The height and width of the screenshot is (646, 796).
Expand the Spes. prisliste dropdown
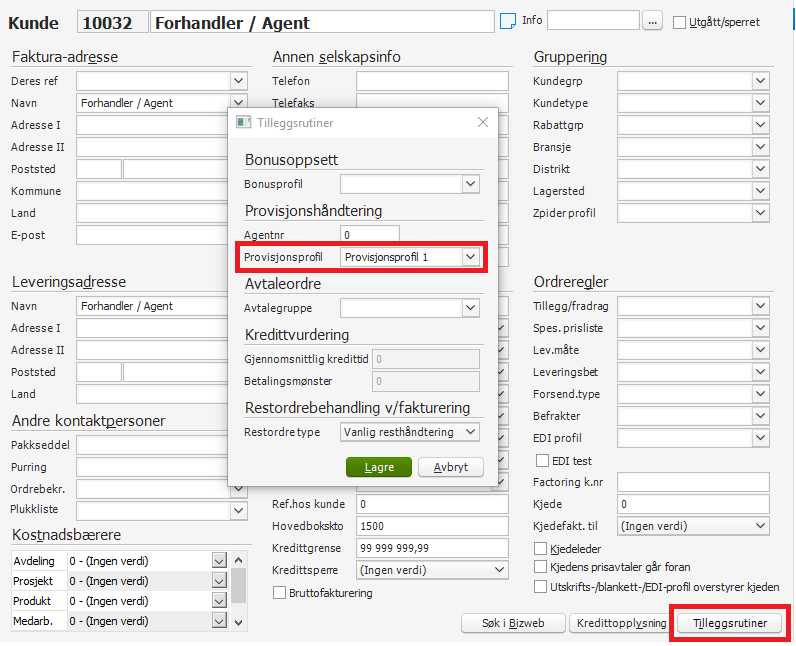pos(760,328)
